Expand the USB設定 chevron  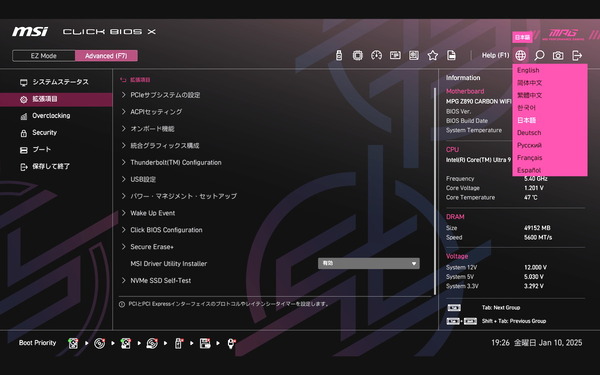pos(124,179)
